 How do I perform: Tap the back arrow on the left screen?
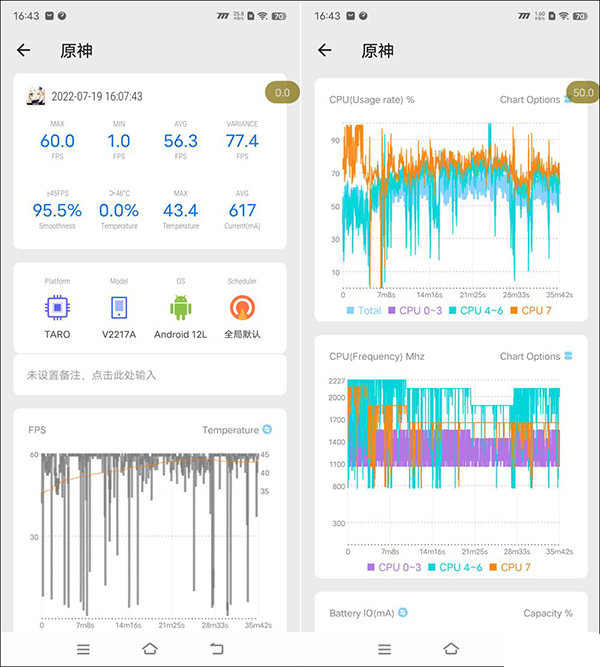pos(24,51)
